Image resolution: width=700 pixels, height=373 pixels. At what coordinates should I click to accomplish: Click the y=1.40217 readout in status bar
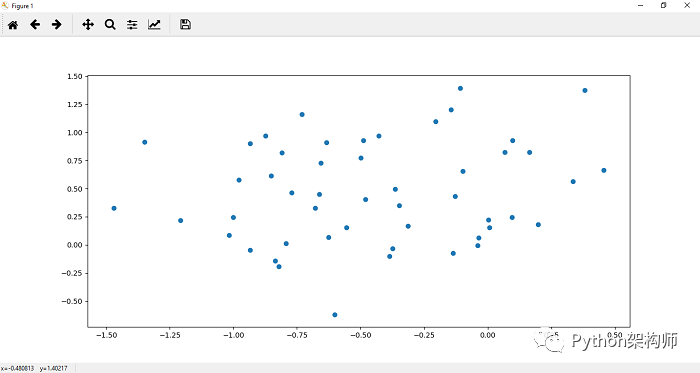53,369
